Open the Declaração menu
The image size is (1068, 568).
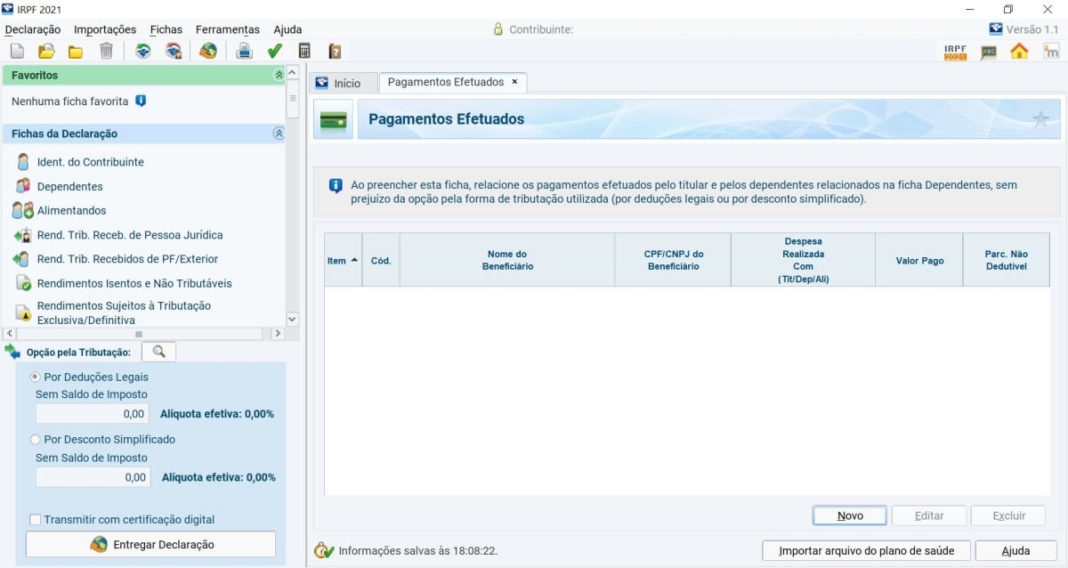(33, 29)
